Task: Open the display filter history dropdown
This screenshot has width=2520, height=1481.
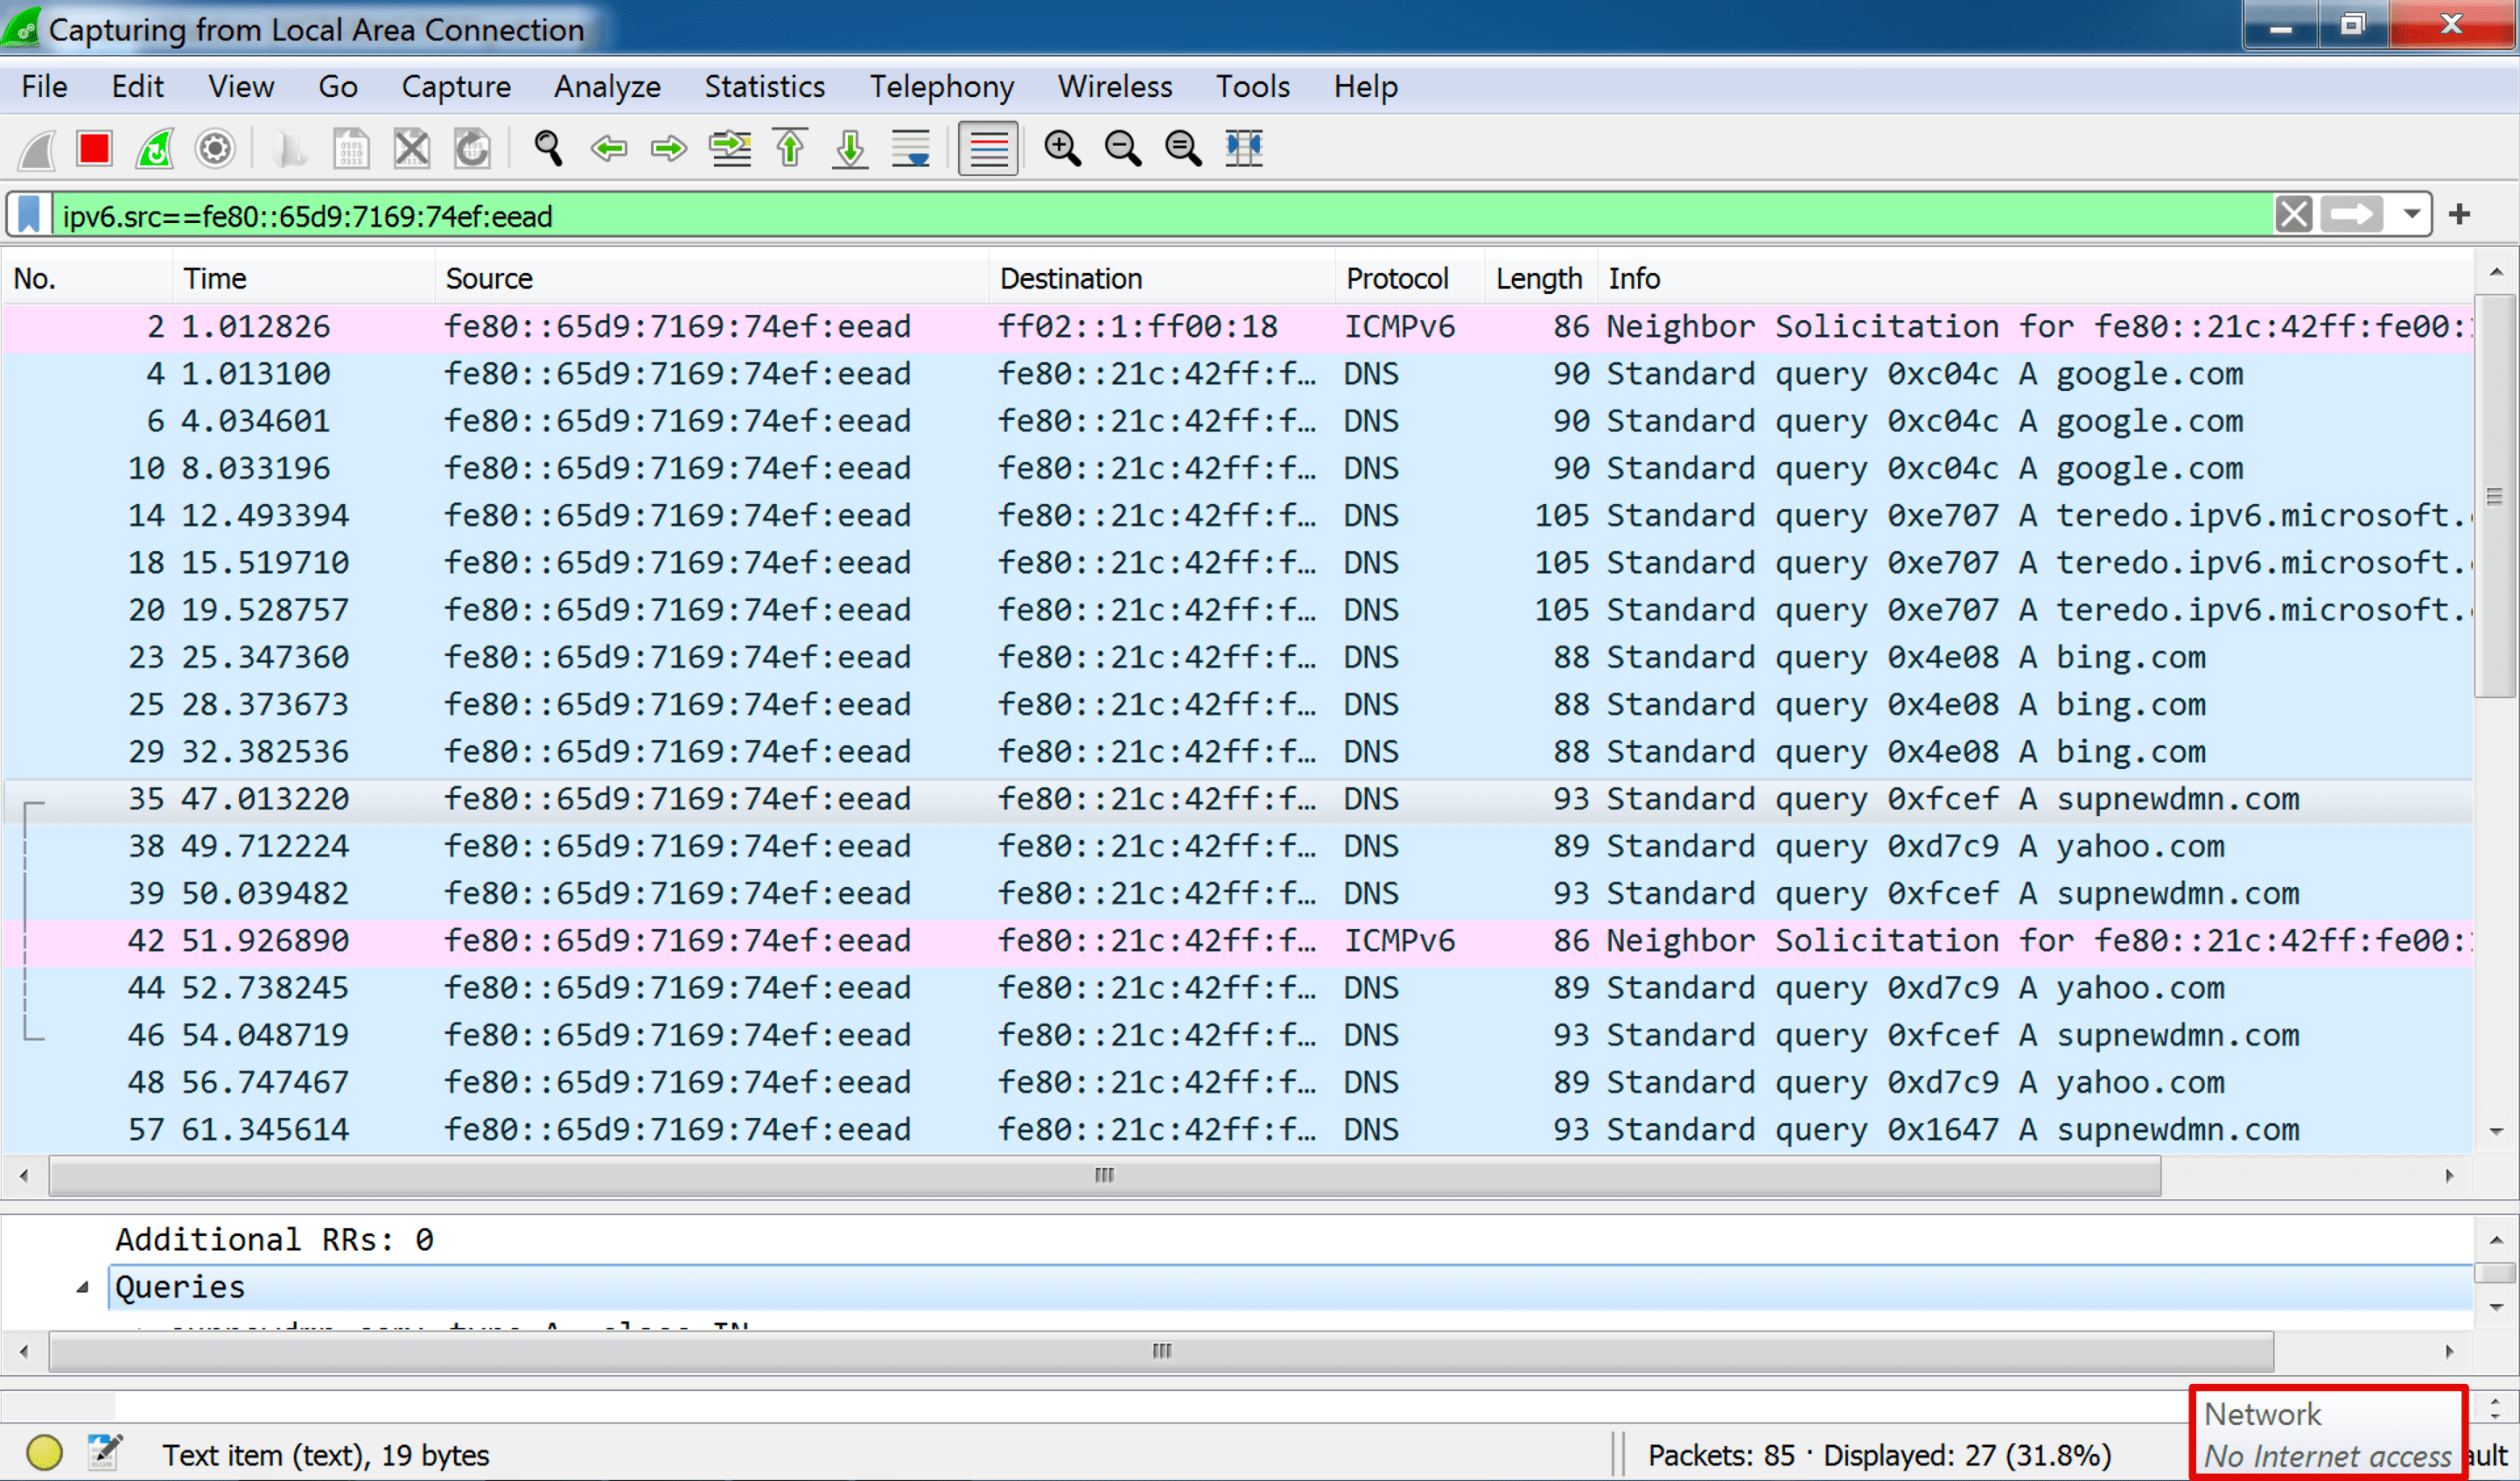Action: tap(2411, 213)
